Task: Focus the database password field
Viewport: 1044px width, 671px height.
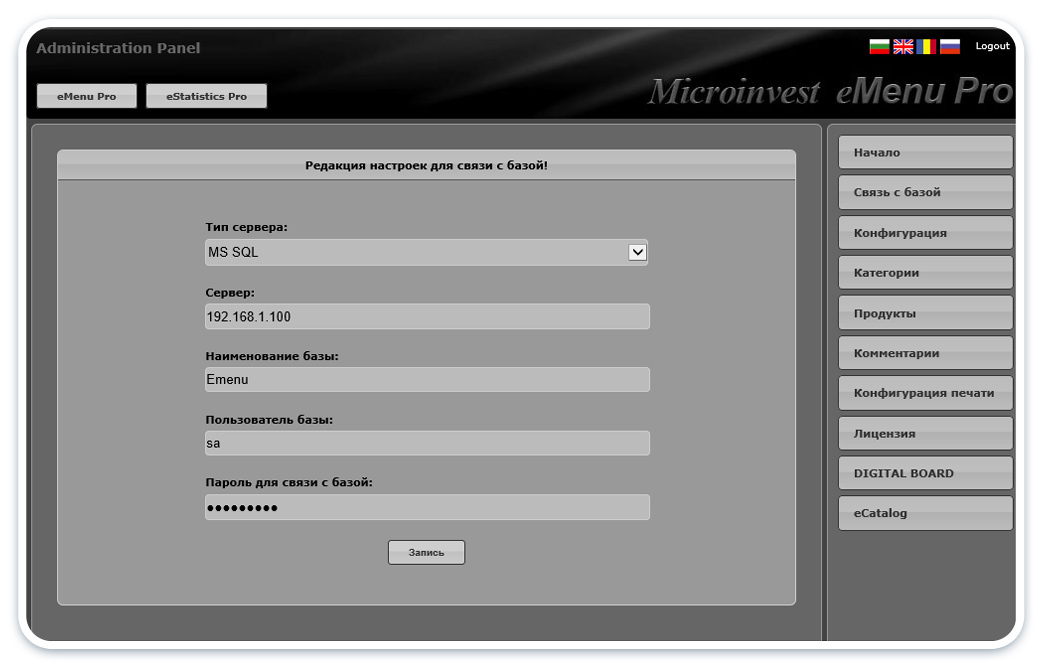Action: point(427,507)
